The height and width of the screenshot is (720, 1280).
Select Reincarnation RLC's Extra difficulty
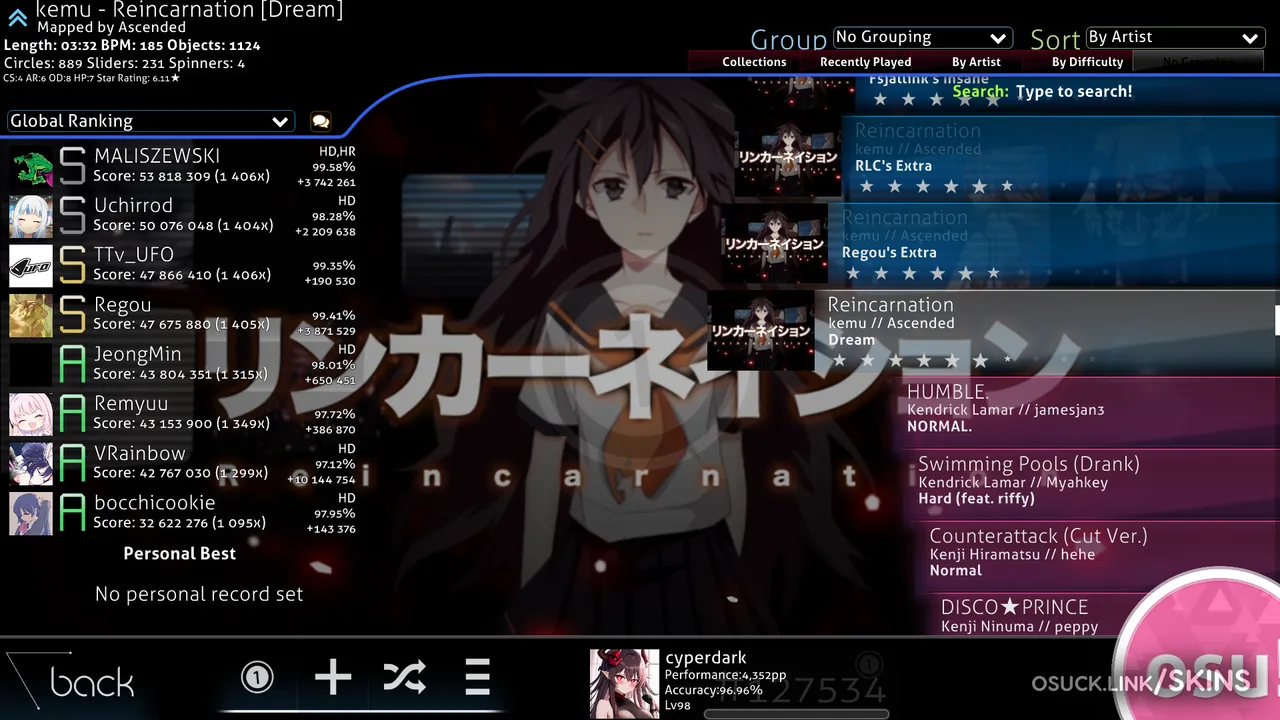(x=1007, y=157)
